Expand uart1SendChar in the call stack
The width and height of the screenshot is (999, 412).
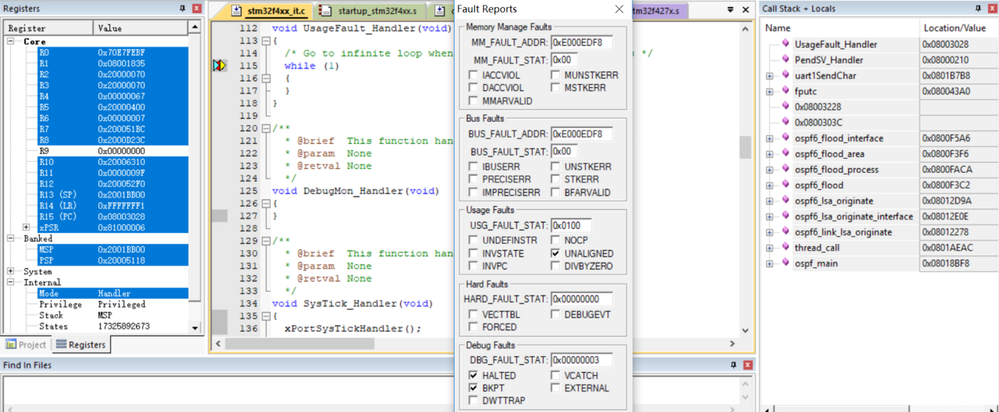[x=770, y=76]
